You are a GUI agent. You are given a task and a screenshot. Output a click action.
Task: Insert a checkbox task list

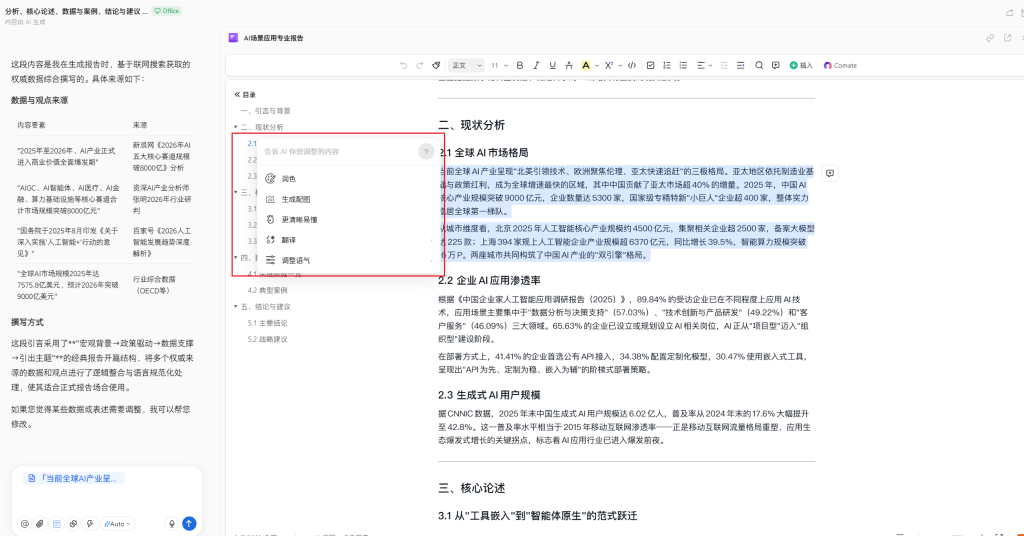point(650,65)
